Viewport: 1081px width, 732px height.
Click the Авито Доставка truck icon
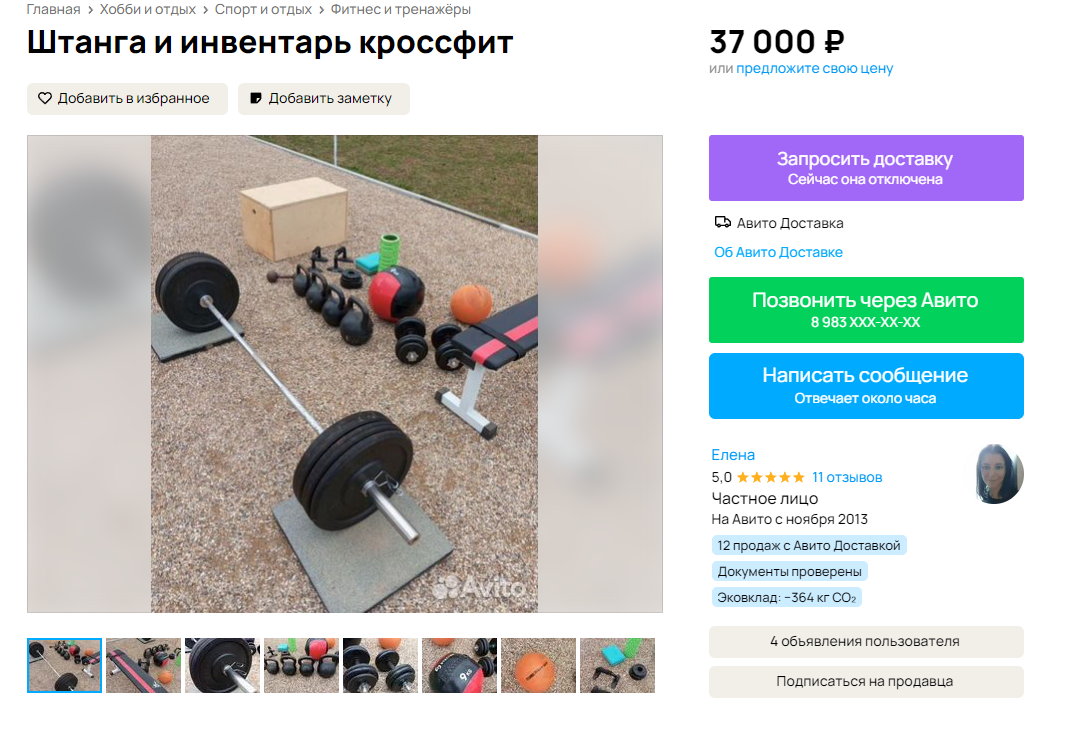(x=723, y=223)
